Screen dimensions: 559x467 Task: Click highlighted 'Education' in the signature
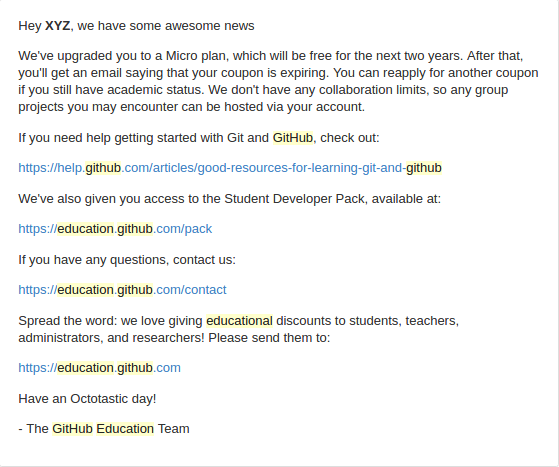[x=125, y=429]
